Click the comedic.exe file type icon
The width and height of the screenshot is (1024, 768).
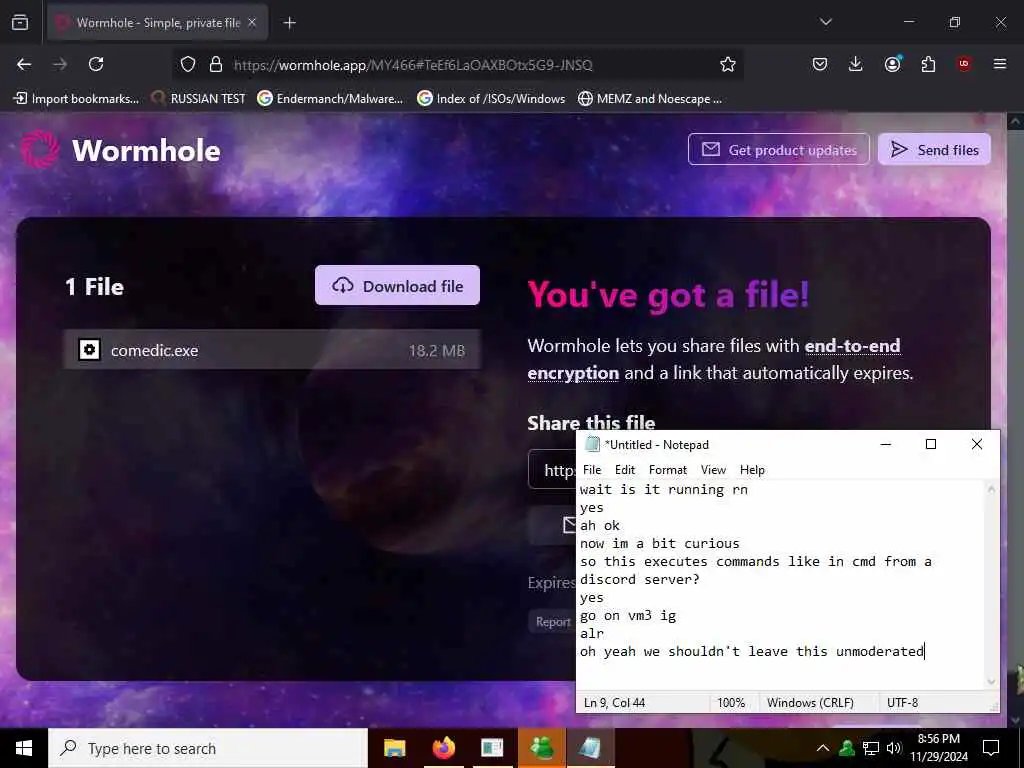click(89, 350)
